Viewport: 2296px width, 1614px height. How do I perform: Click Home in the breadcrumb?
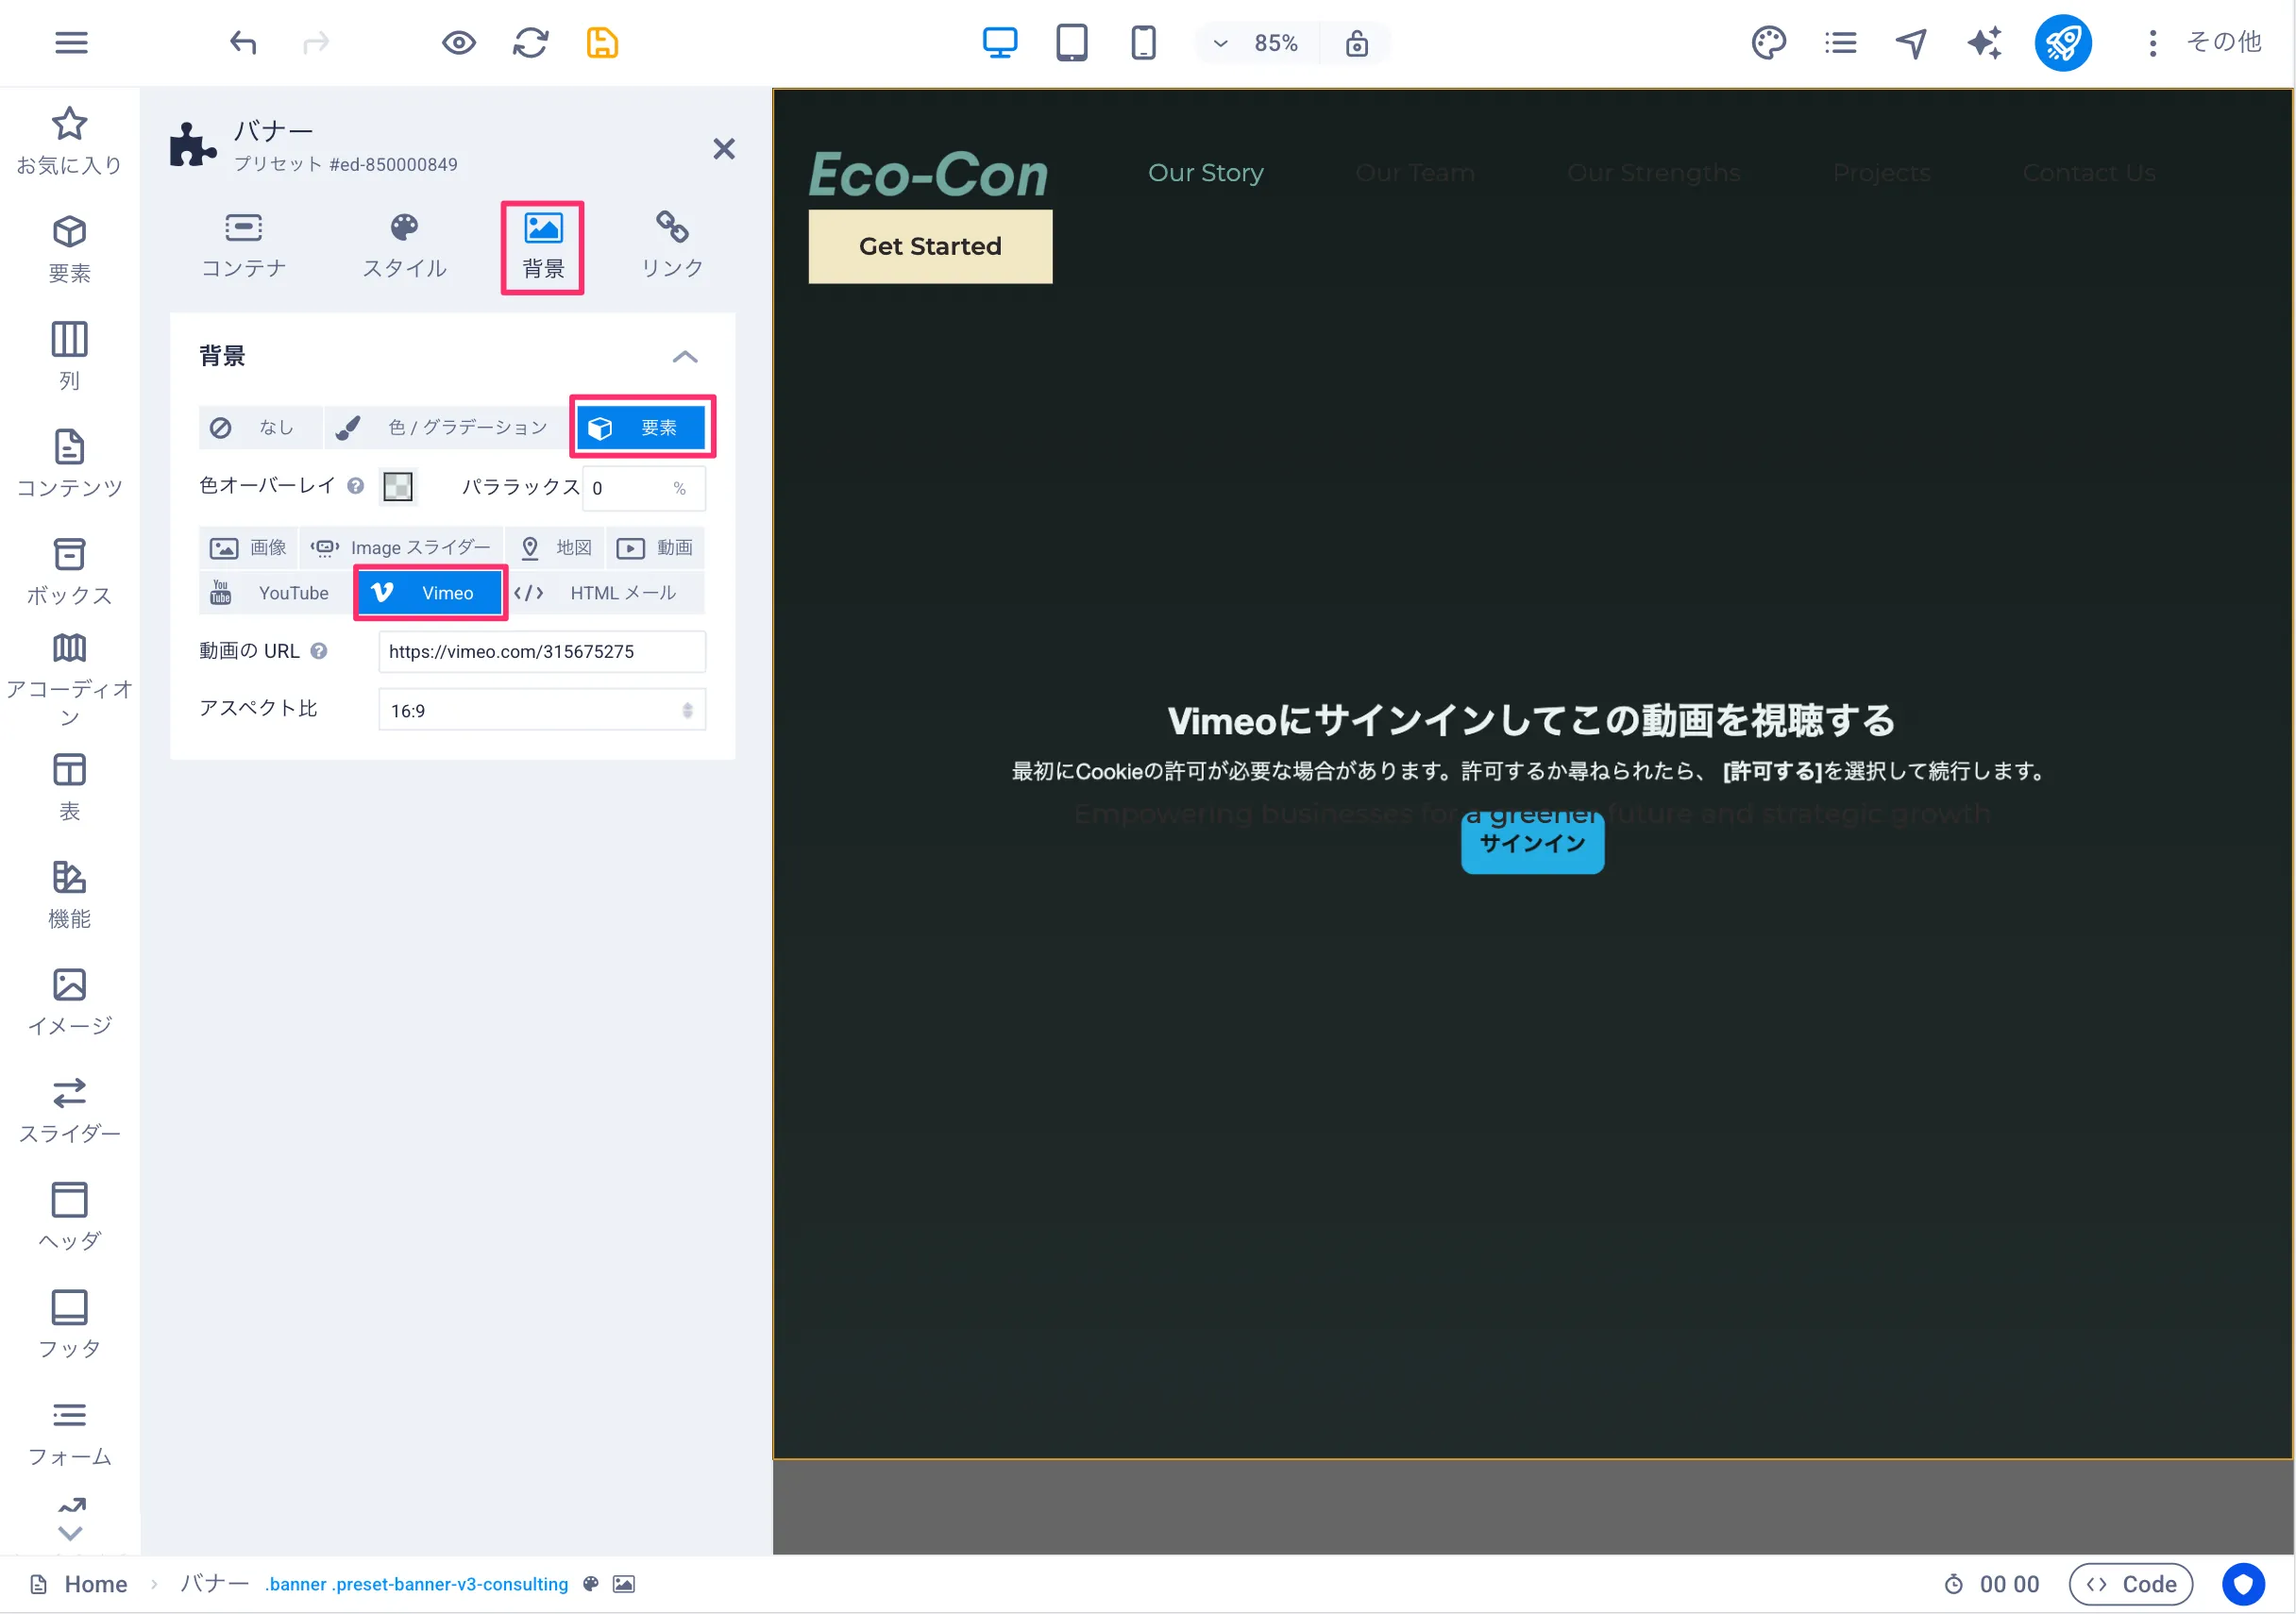click(96, 1584)
